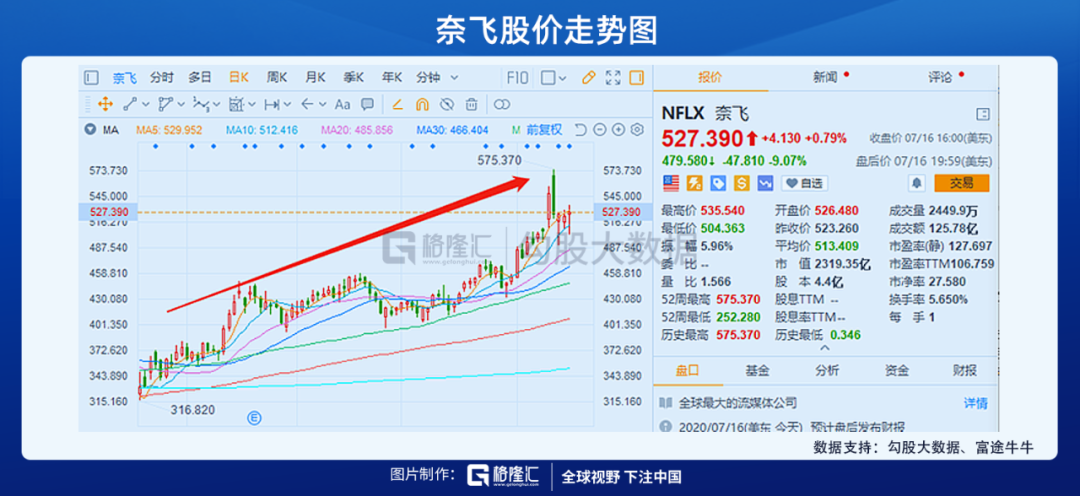Open the 详情 details link

[975, 403]
